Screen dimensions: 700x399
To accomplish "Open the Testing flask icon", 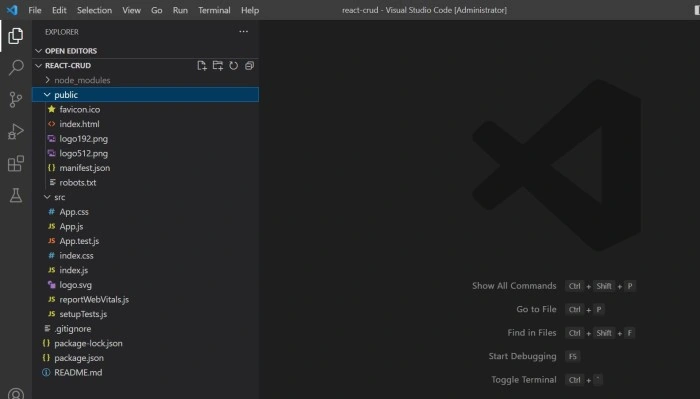I will tap(16, 195).
